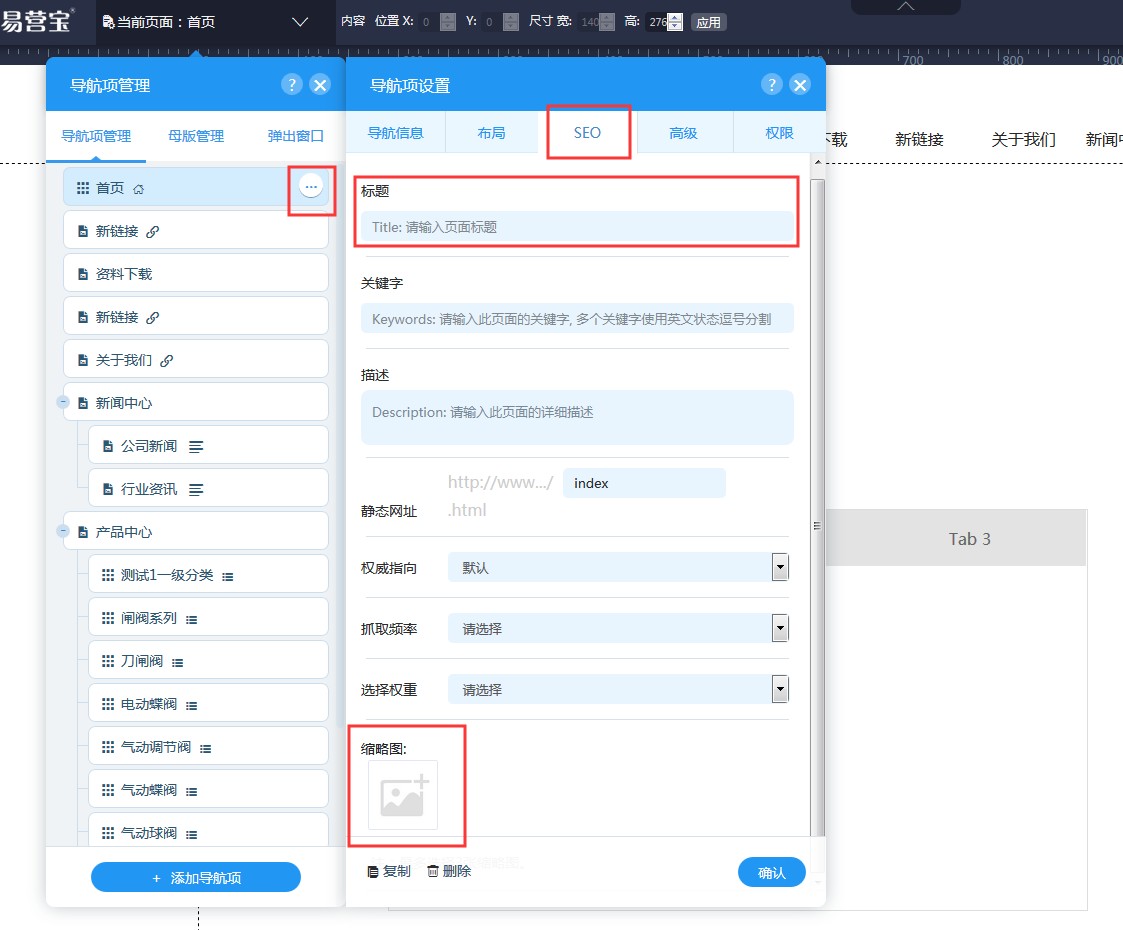
Task: Click the list icon beside 气动球阀
Action: tap(191, 834)
